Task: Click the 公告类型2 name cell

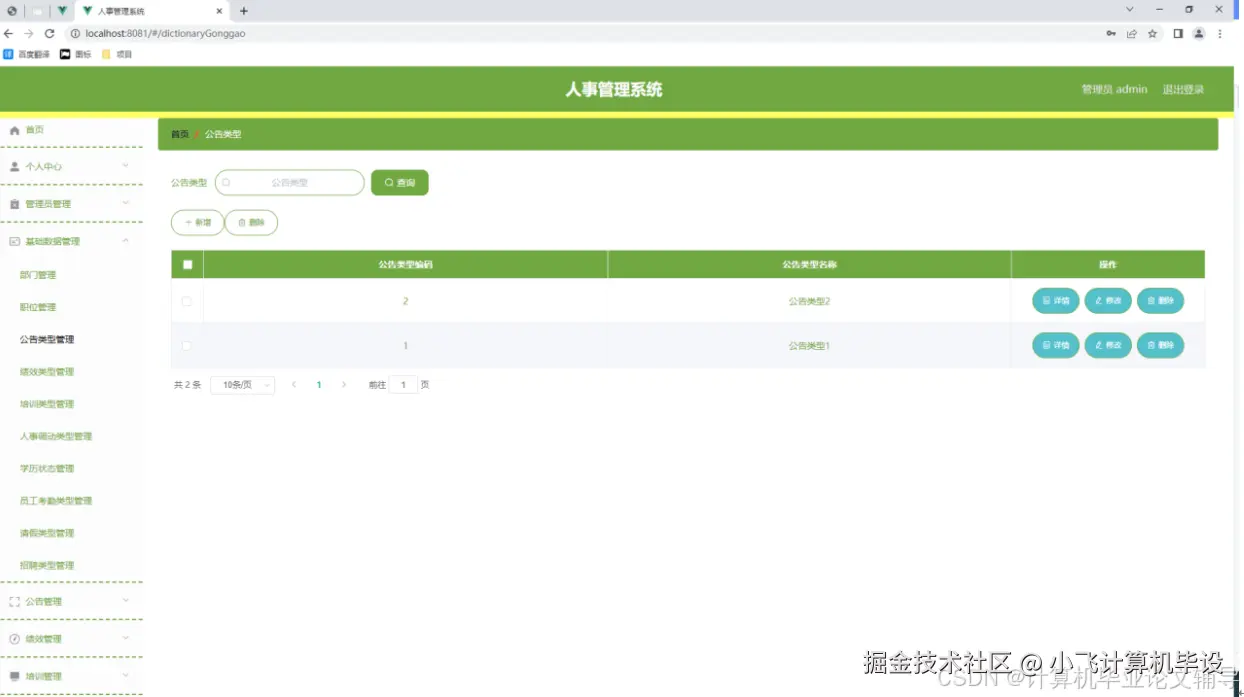Action: pyautogui.click(x=809, y=301)
